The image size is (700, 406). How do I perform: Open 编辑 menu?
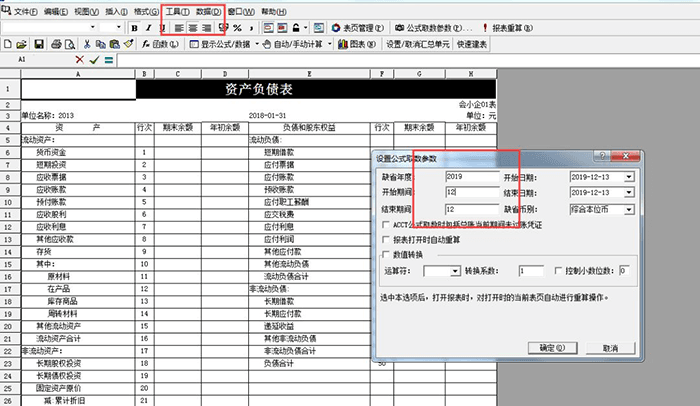point(56,12)
